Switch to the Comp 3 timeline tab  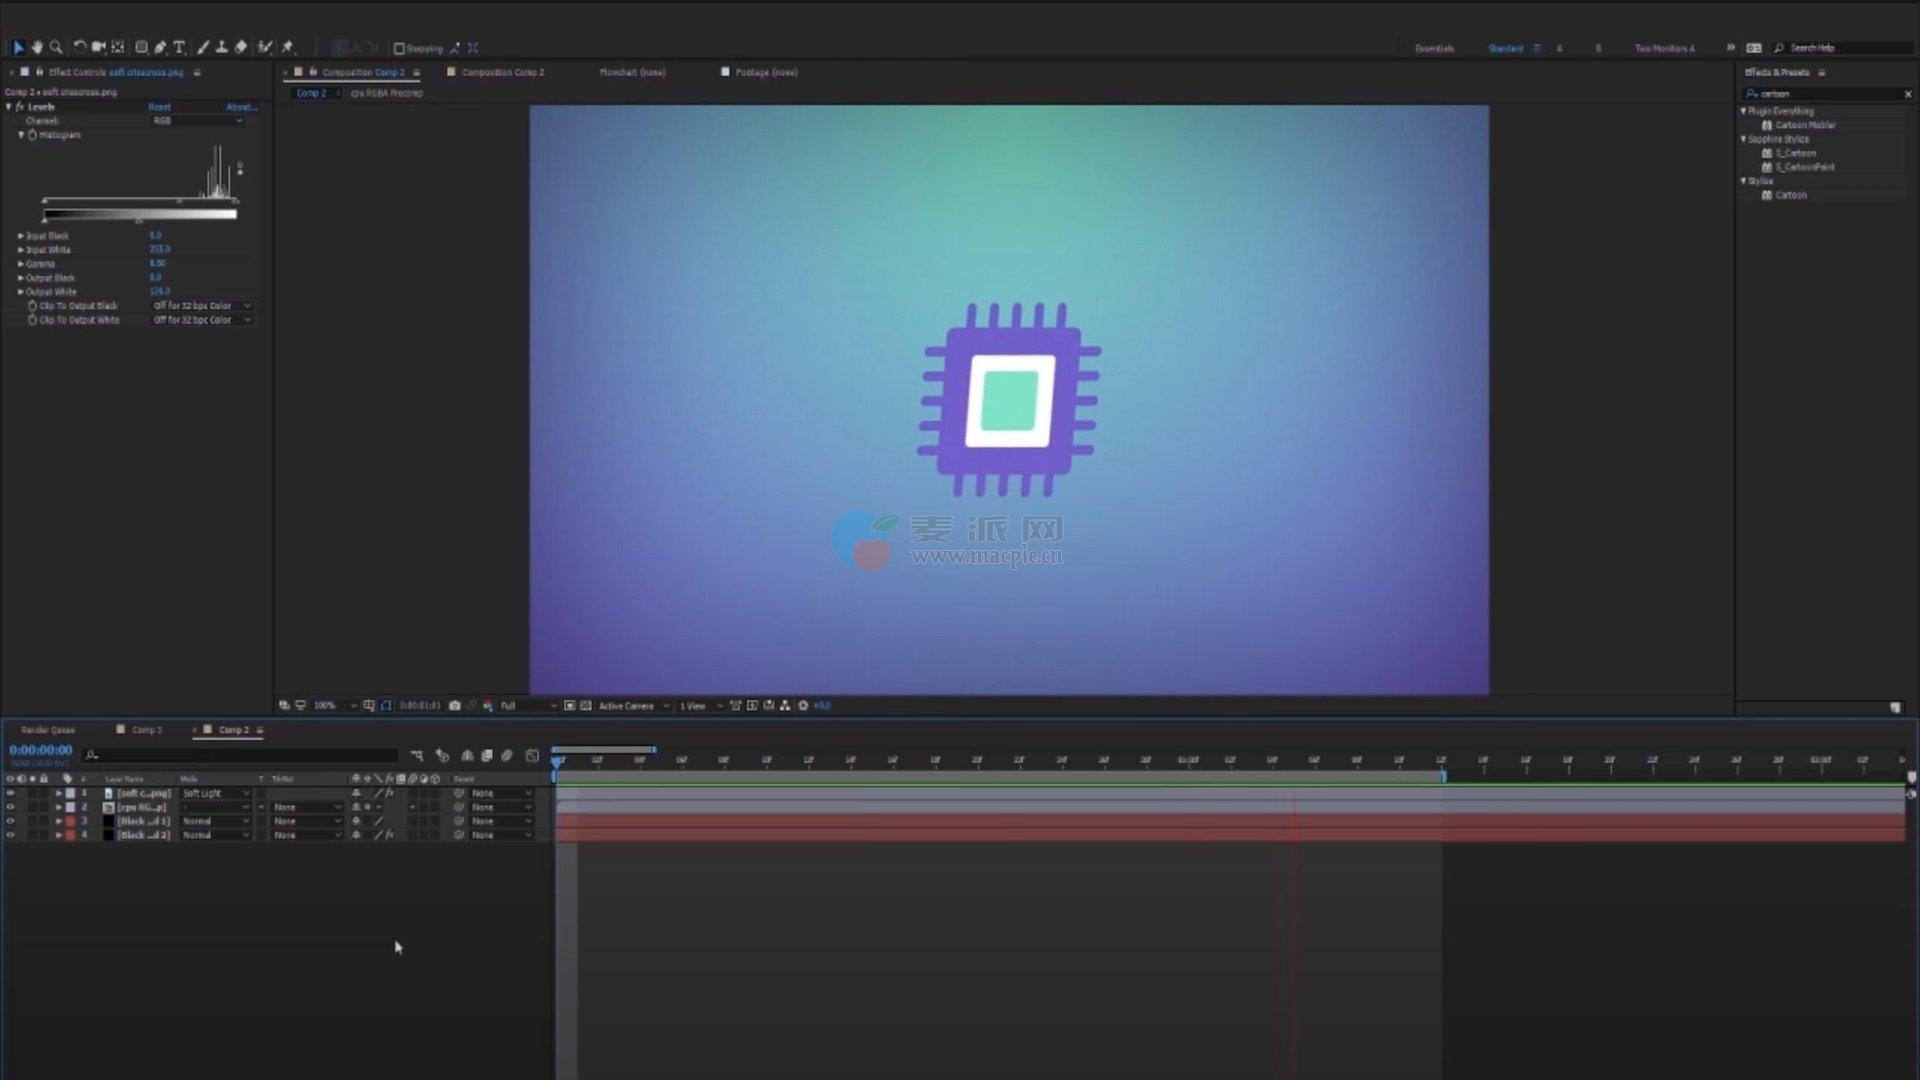point(146,730)
